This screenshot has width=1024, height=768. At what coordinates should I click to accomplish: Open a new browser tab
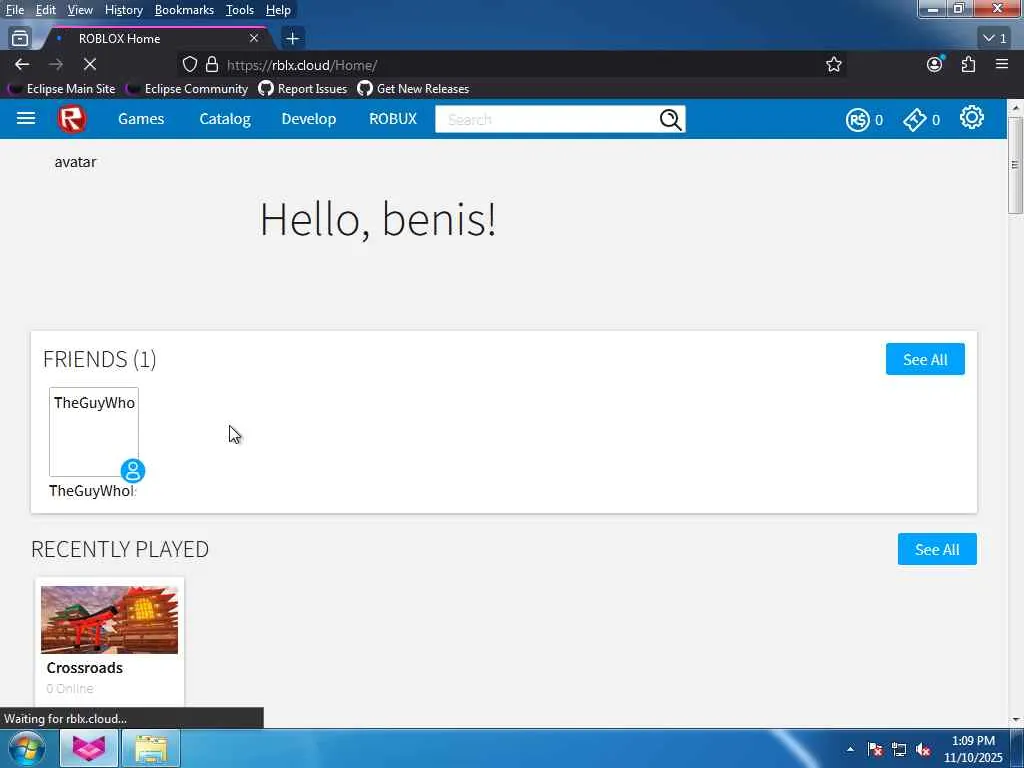click(292, 39)
